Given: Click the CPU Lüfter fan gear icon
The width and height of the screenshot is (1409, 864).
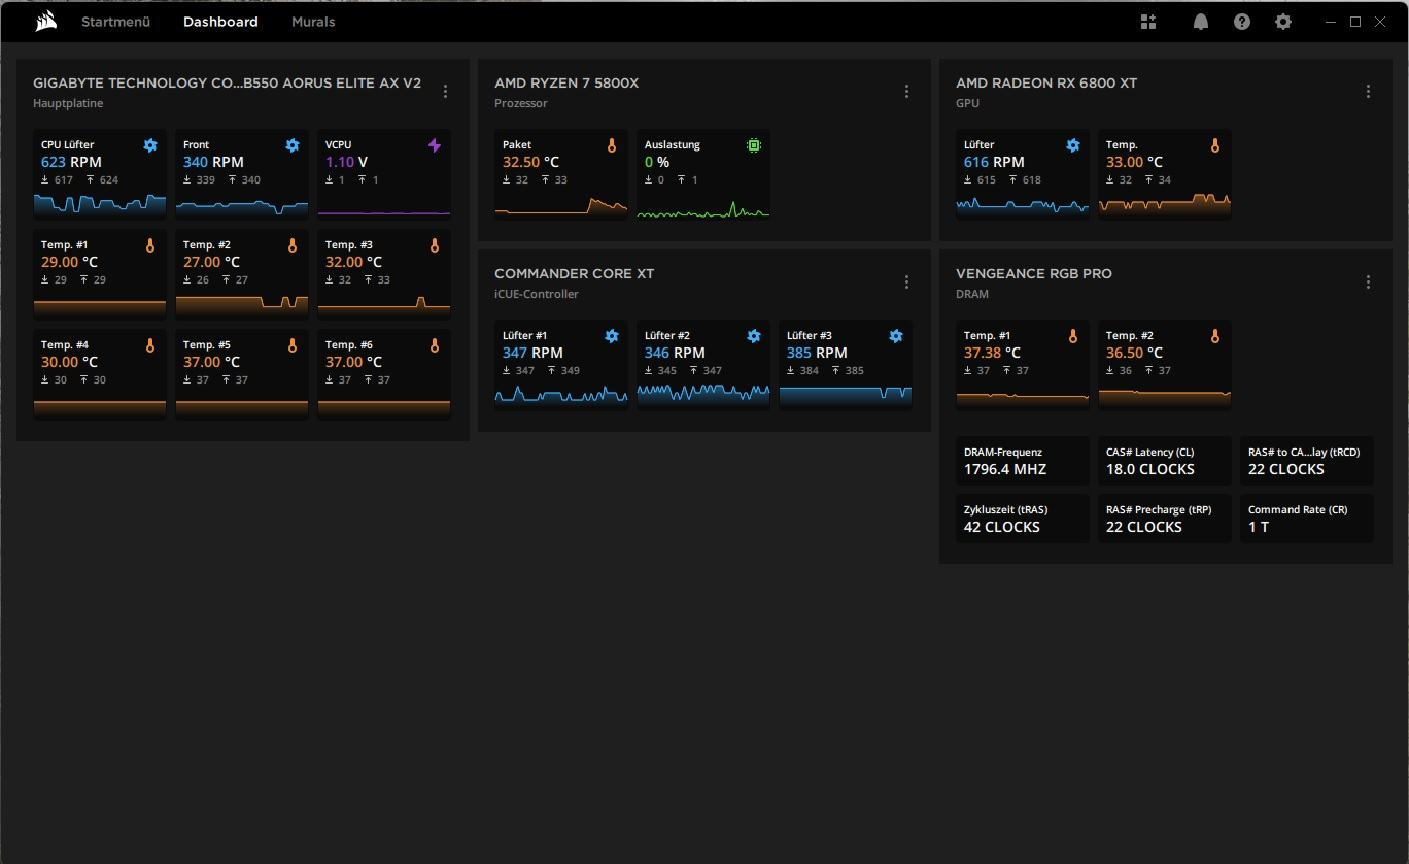Looking at the screenshot, I should (150, 145).
